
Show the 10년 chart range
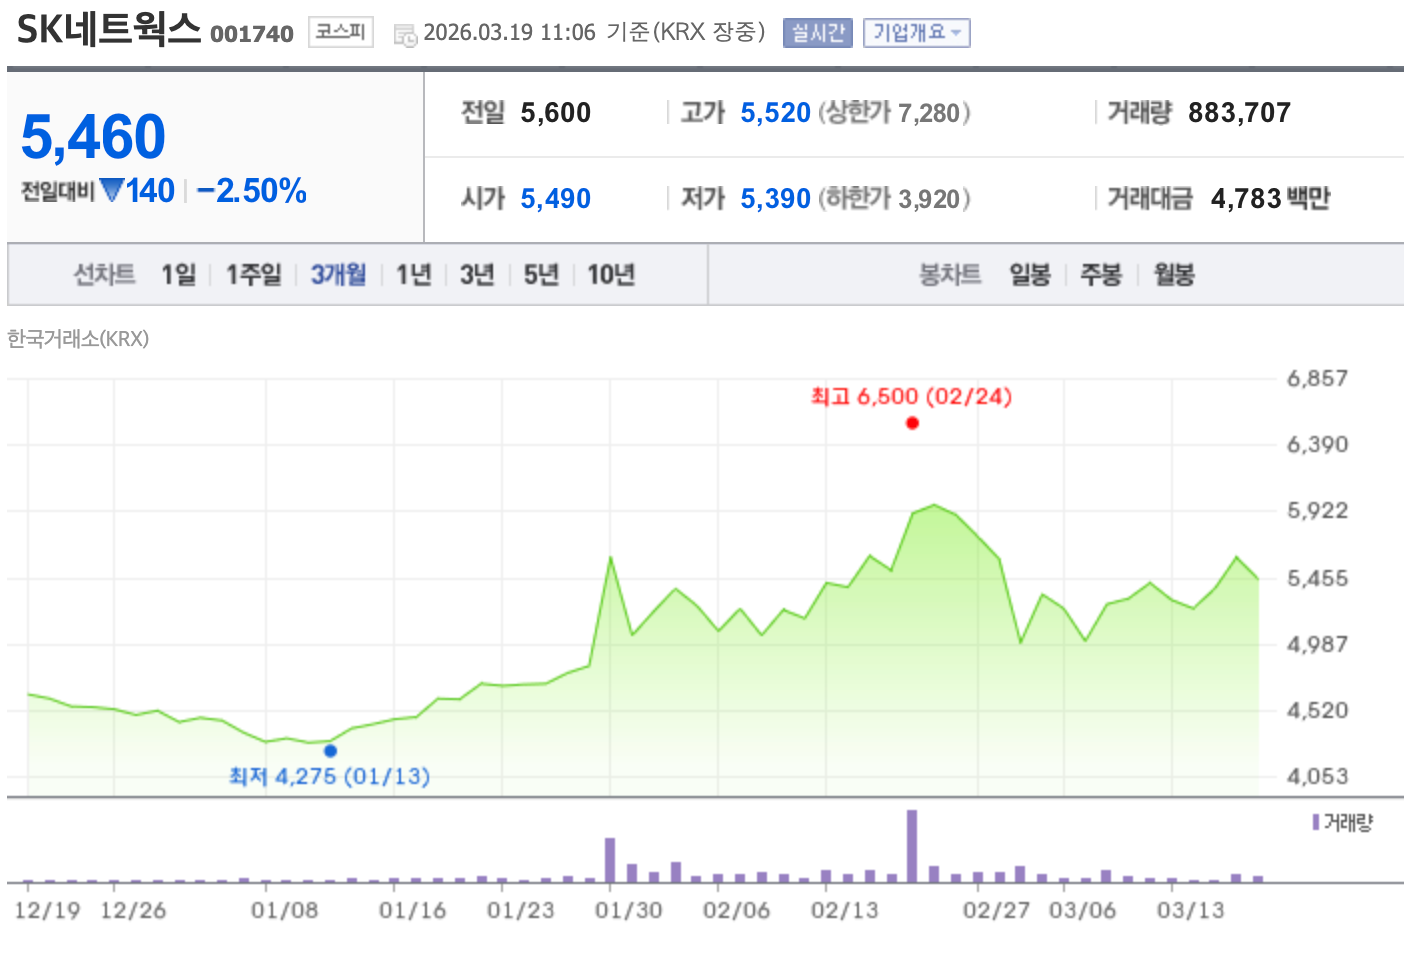[x=611, y=274]
